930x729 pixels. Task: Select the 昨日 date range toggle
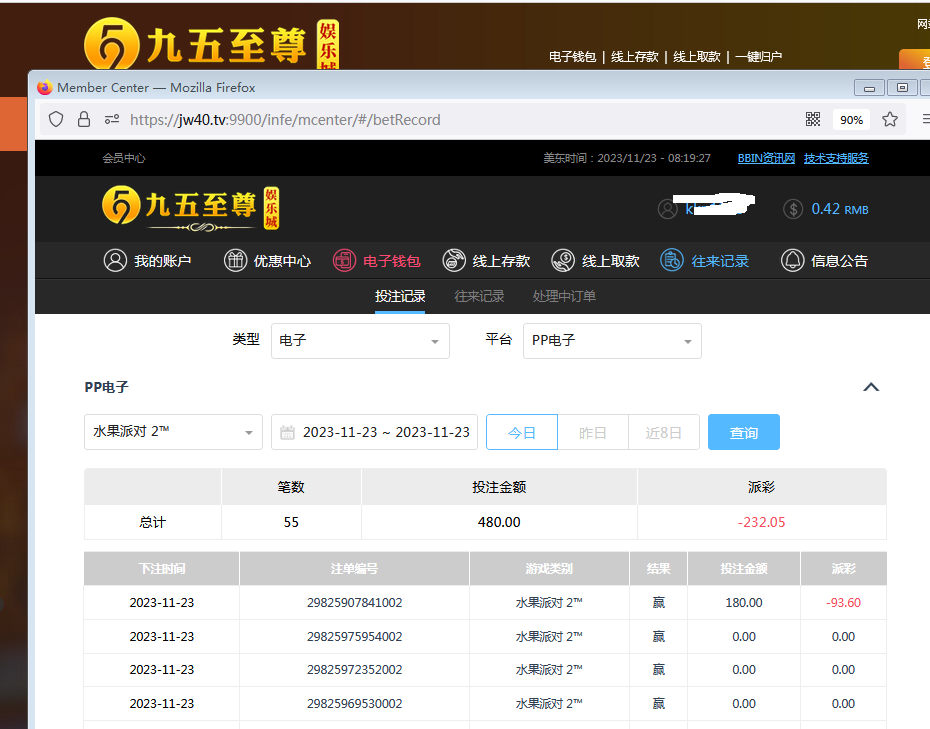click(x=593, y=433)
